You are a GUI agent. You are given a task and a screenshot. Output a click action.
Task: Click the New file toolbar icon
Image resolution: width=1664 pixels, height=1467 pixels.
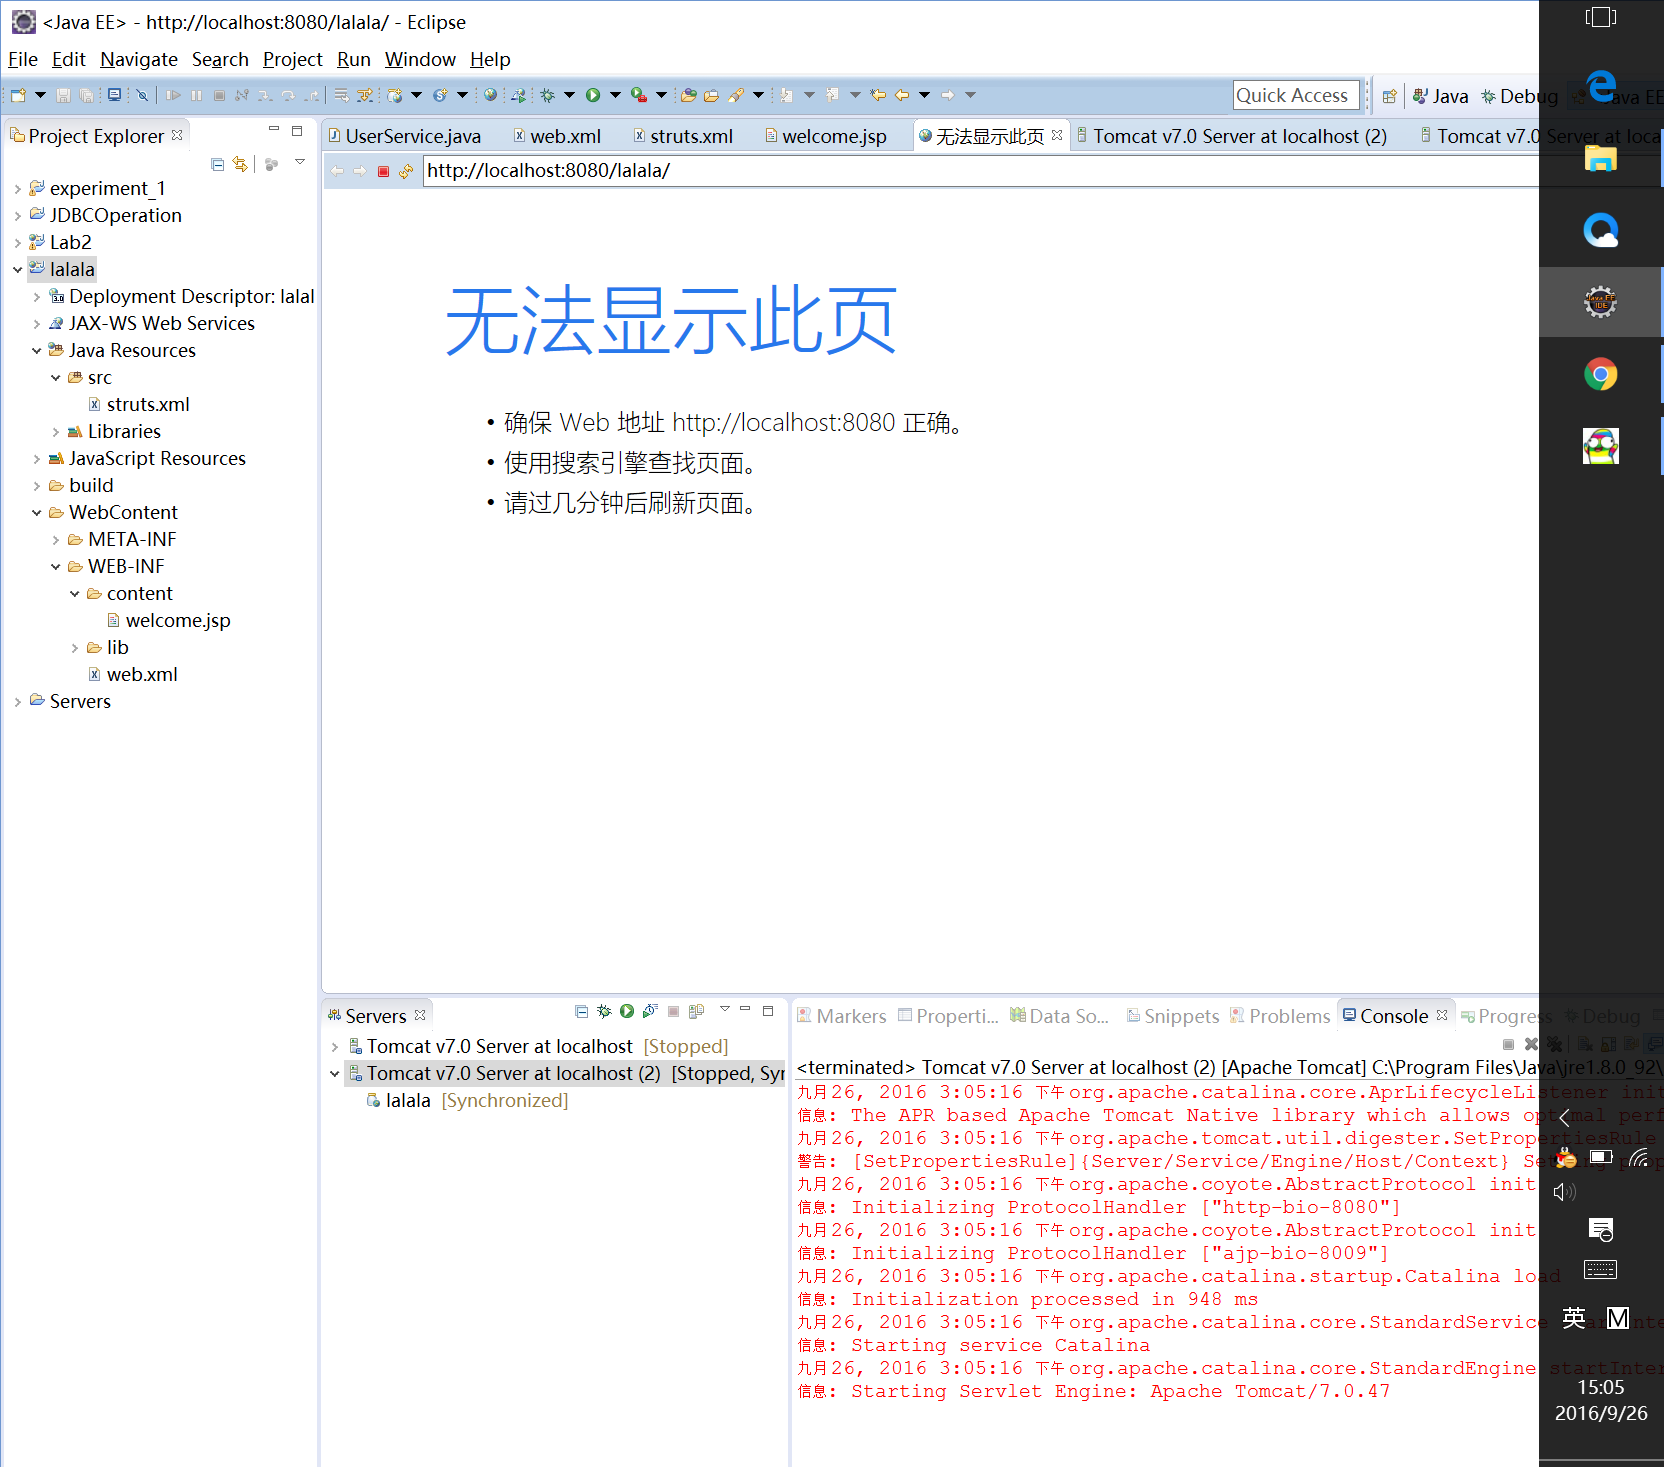18,95
